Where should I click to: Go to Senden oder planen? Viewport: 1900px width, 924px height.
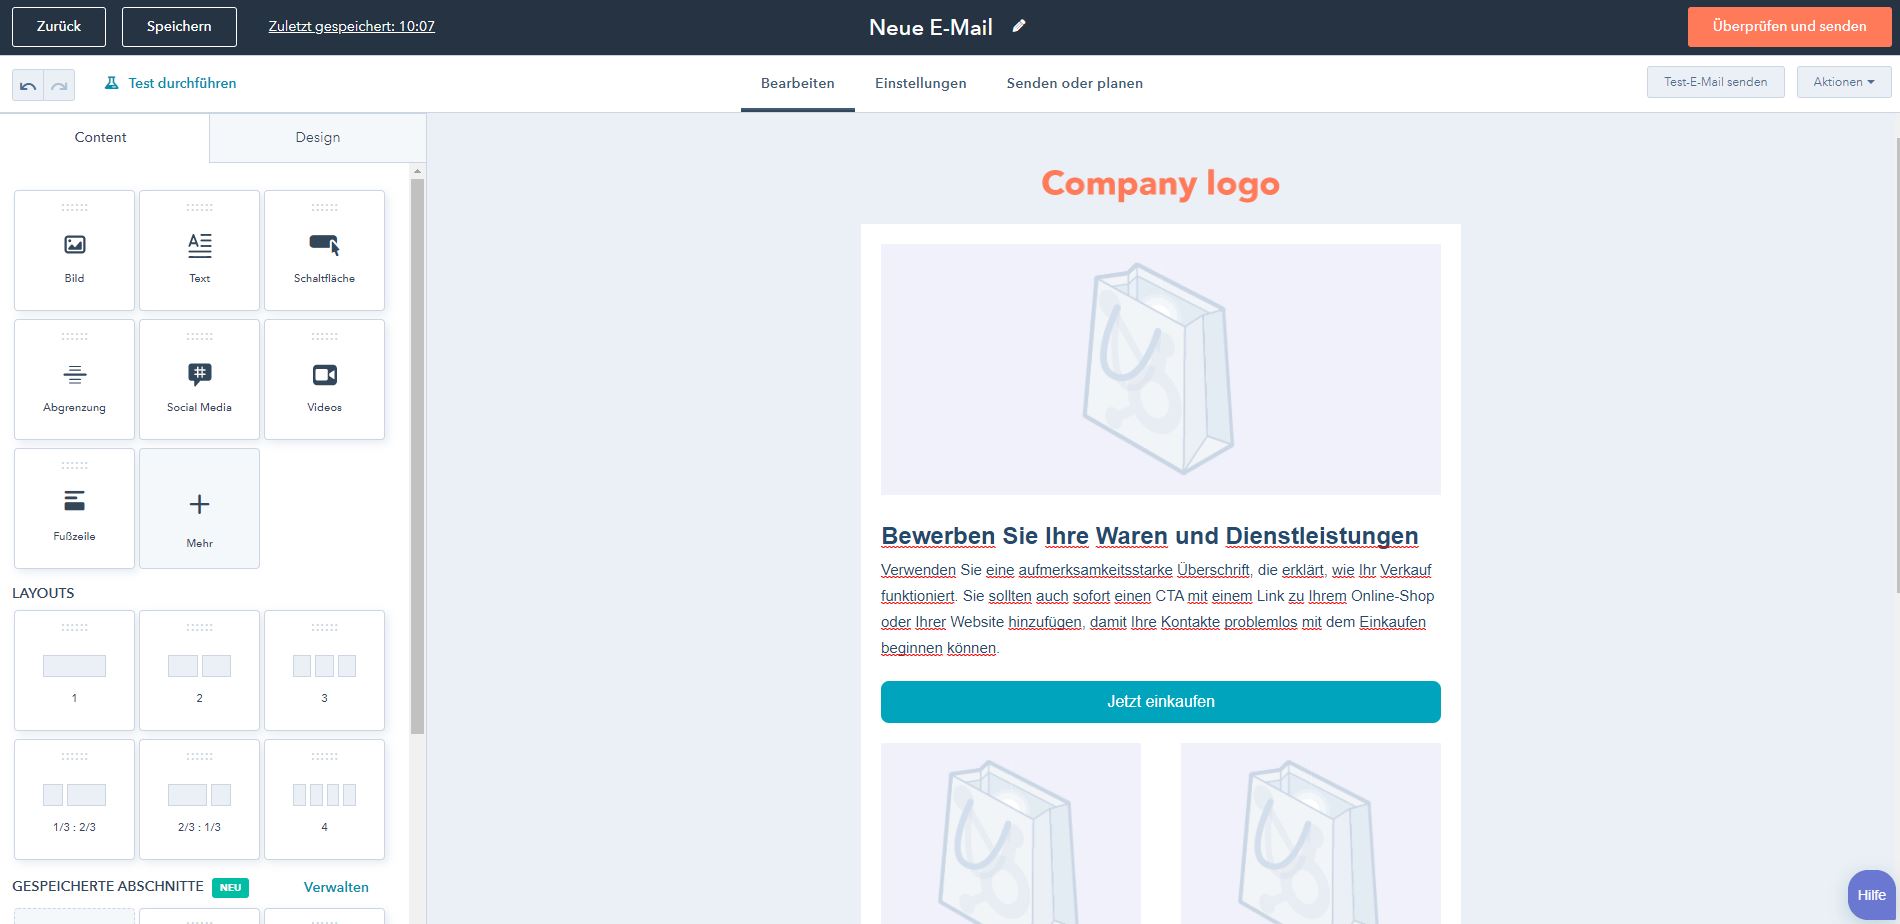[x=1074, y=83]
